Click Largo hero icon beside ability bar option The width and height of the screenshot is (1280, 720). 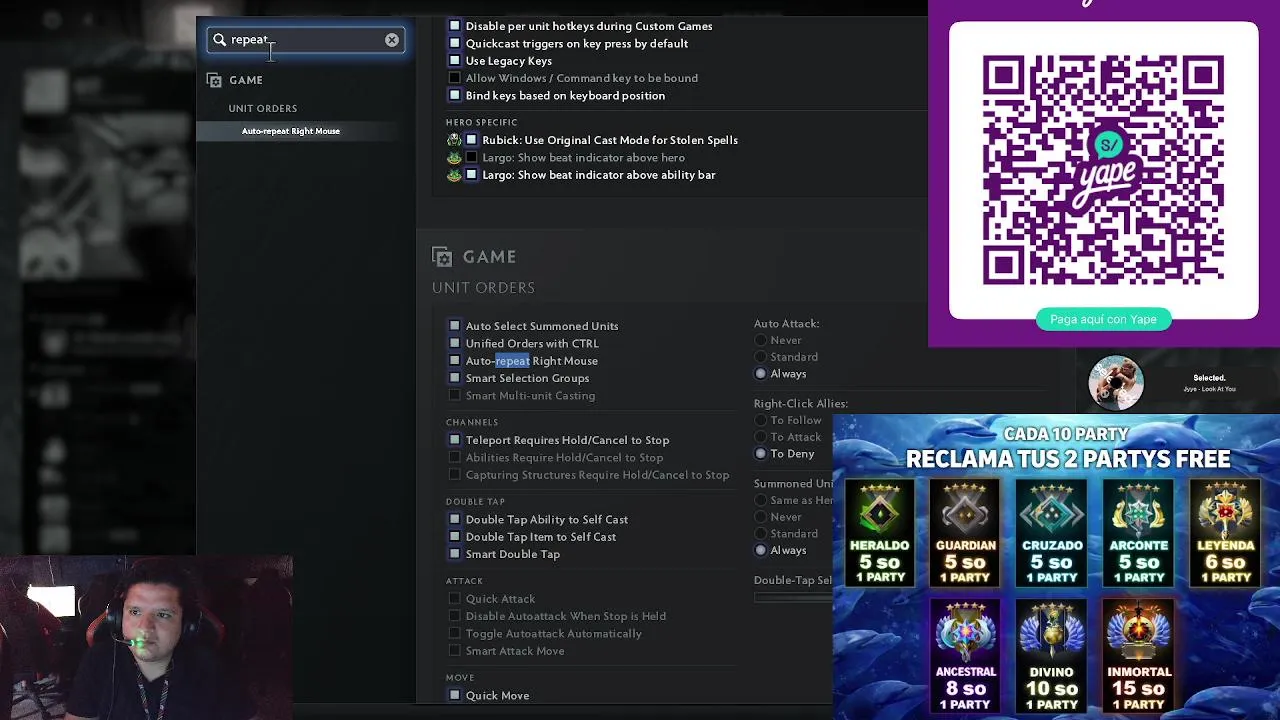[x=454, y=175]
